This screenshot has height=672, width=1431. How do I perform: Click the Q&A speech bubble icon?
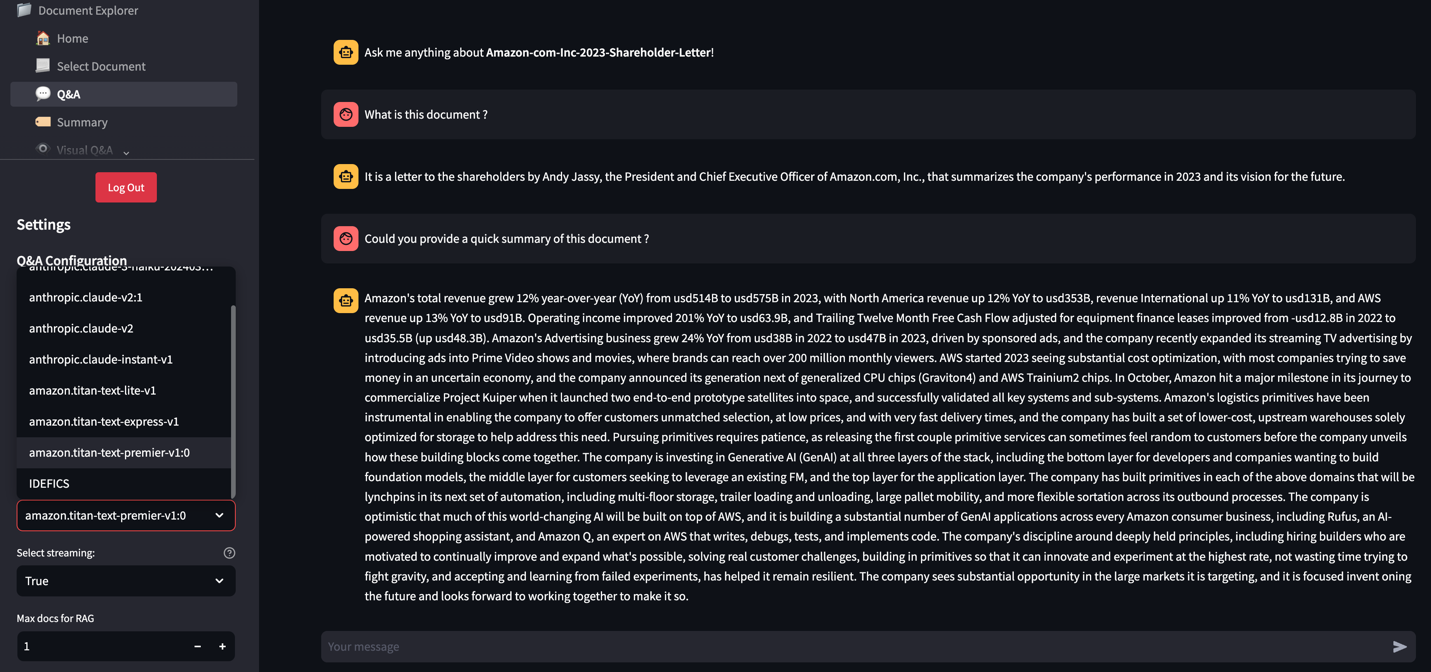coord(43,94)
